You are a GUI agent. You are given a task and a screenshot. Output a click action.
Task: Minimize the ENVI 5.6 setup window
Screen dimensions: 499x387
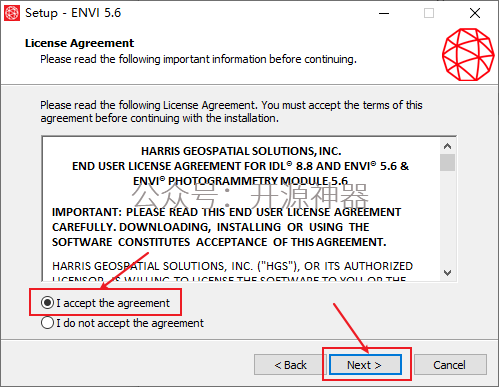pyautogui.click(x=384, y=13)
